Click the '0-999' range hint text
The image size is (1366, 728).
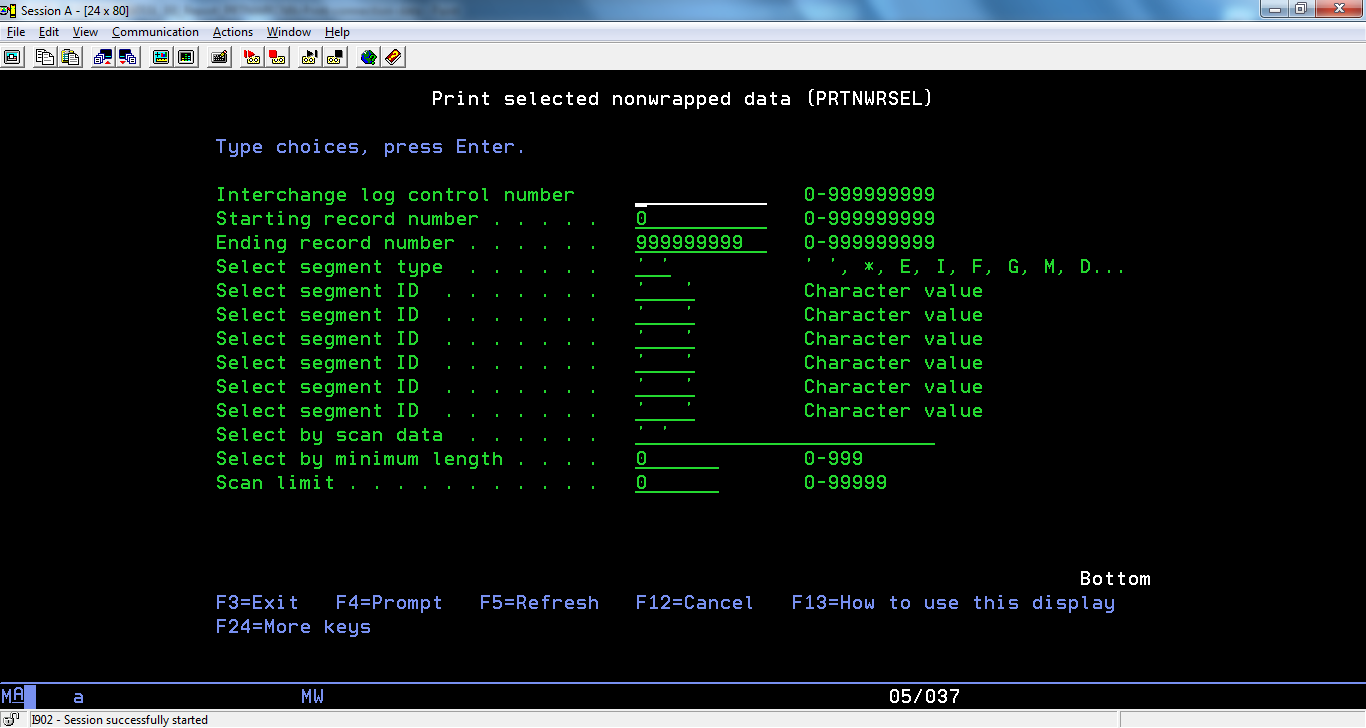(x=833, y=459)
